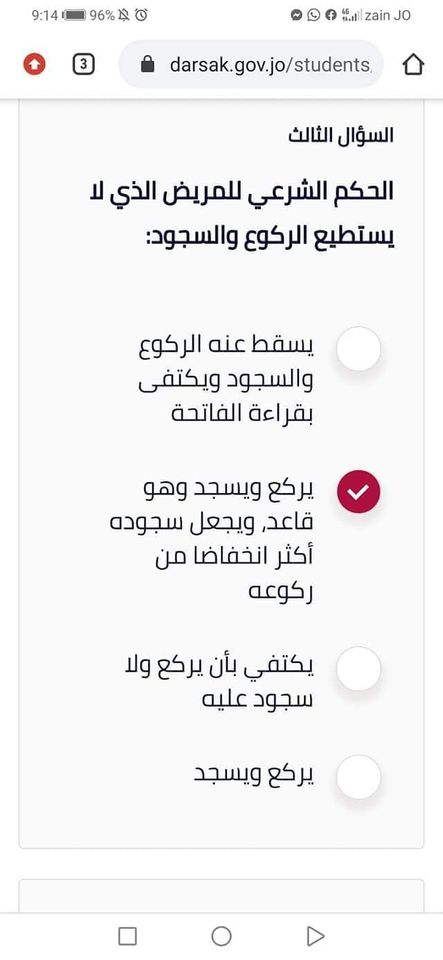
Task: Tap the Android recent apps square button
Action: tap(127, 936)
